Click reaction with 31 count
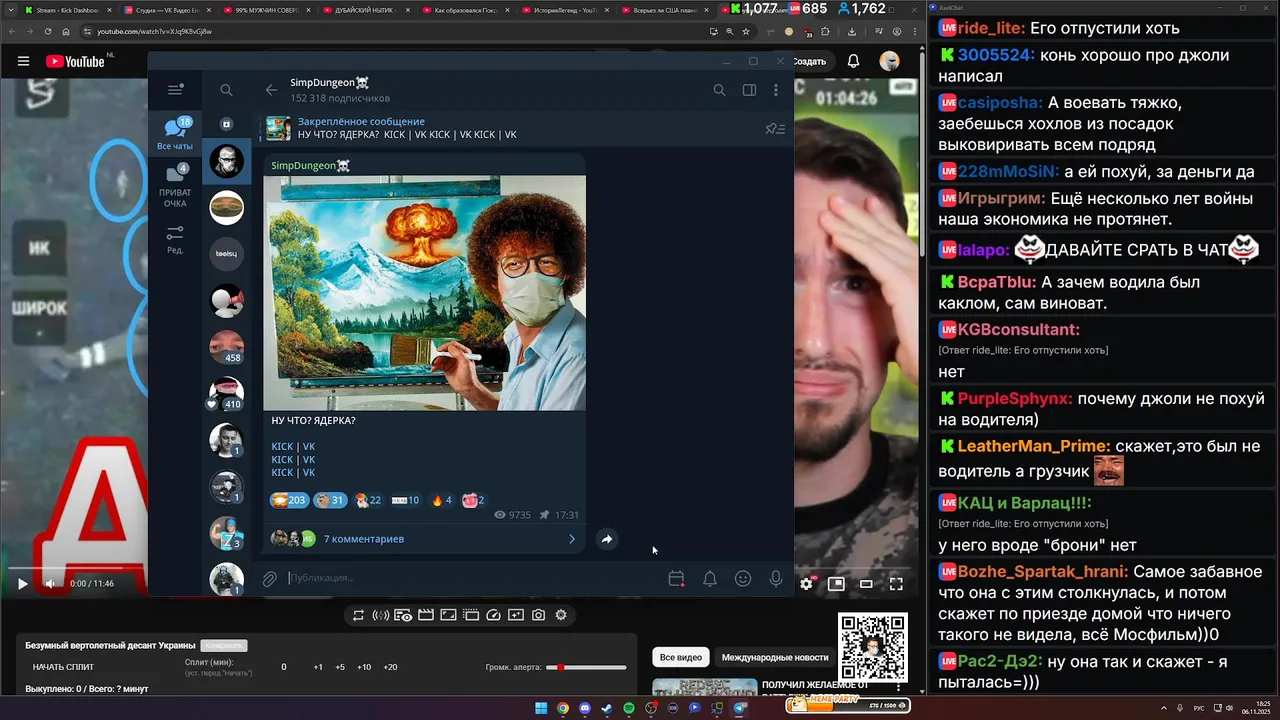Image resolution: width=1280 pixels, height=720 pixels. (x=329, y=500)
